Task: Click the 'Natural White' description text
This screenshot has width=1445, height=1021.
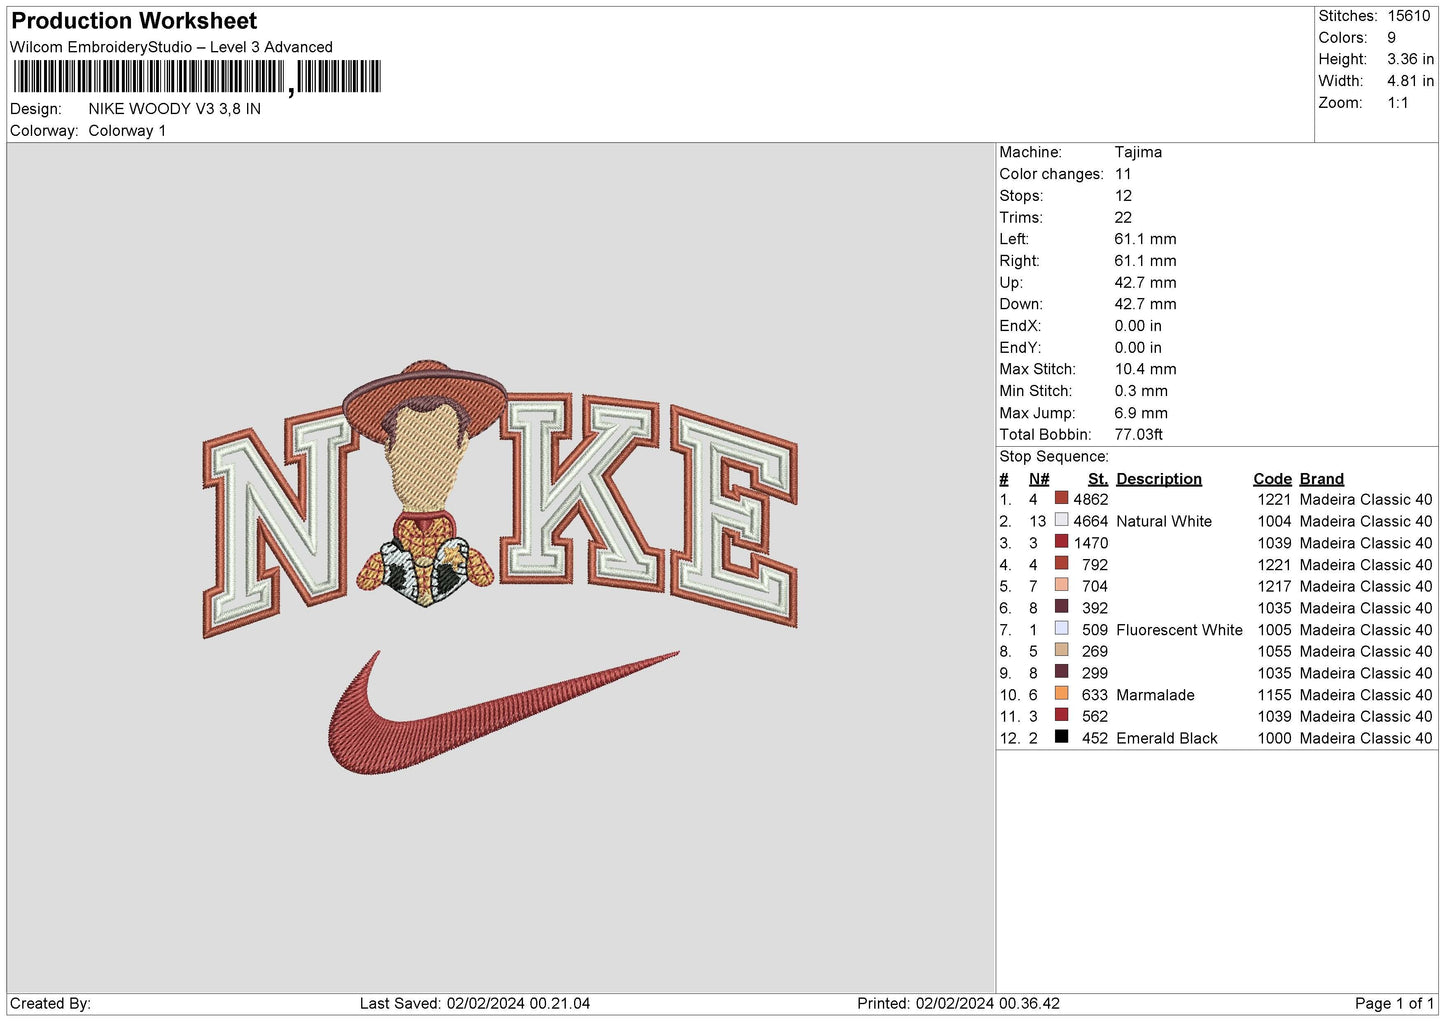Action: [1164, 521]
